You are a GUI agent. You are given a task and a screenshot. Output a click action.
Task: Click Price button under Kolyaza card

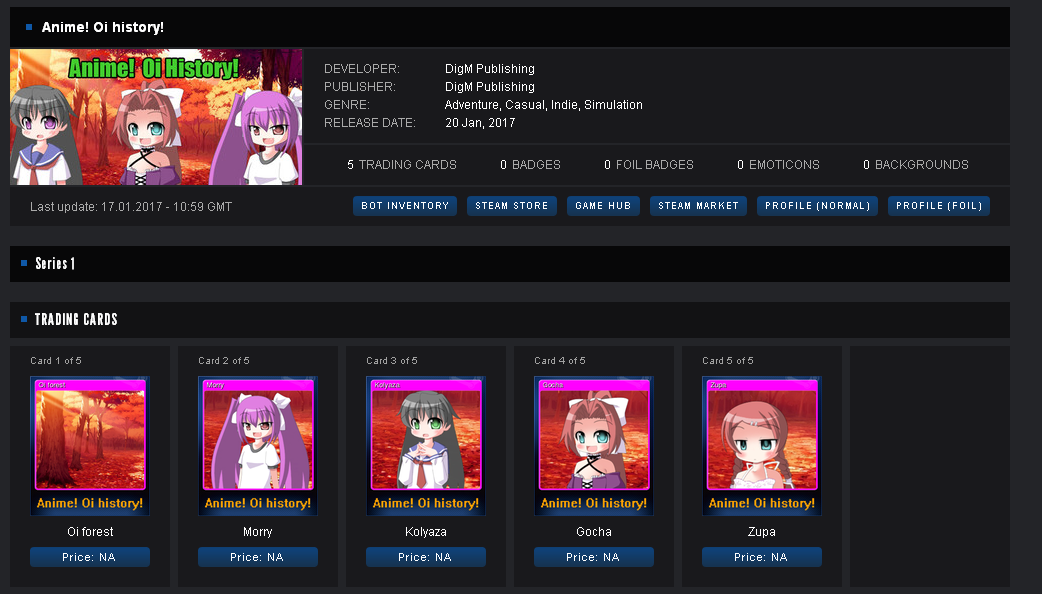click(426, 557)
